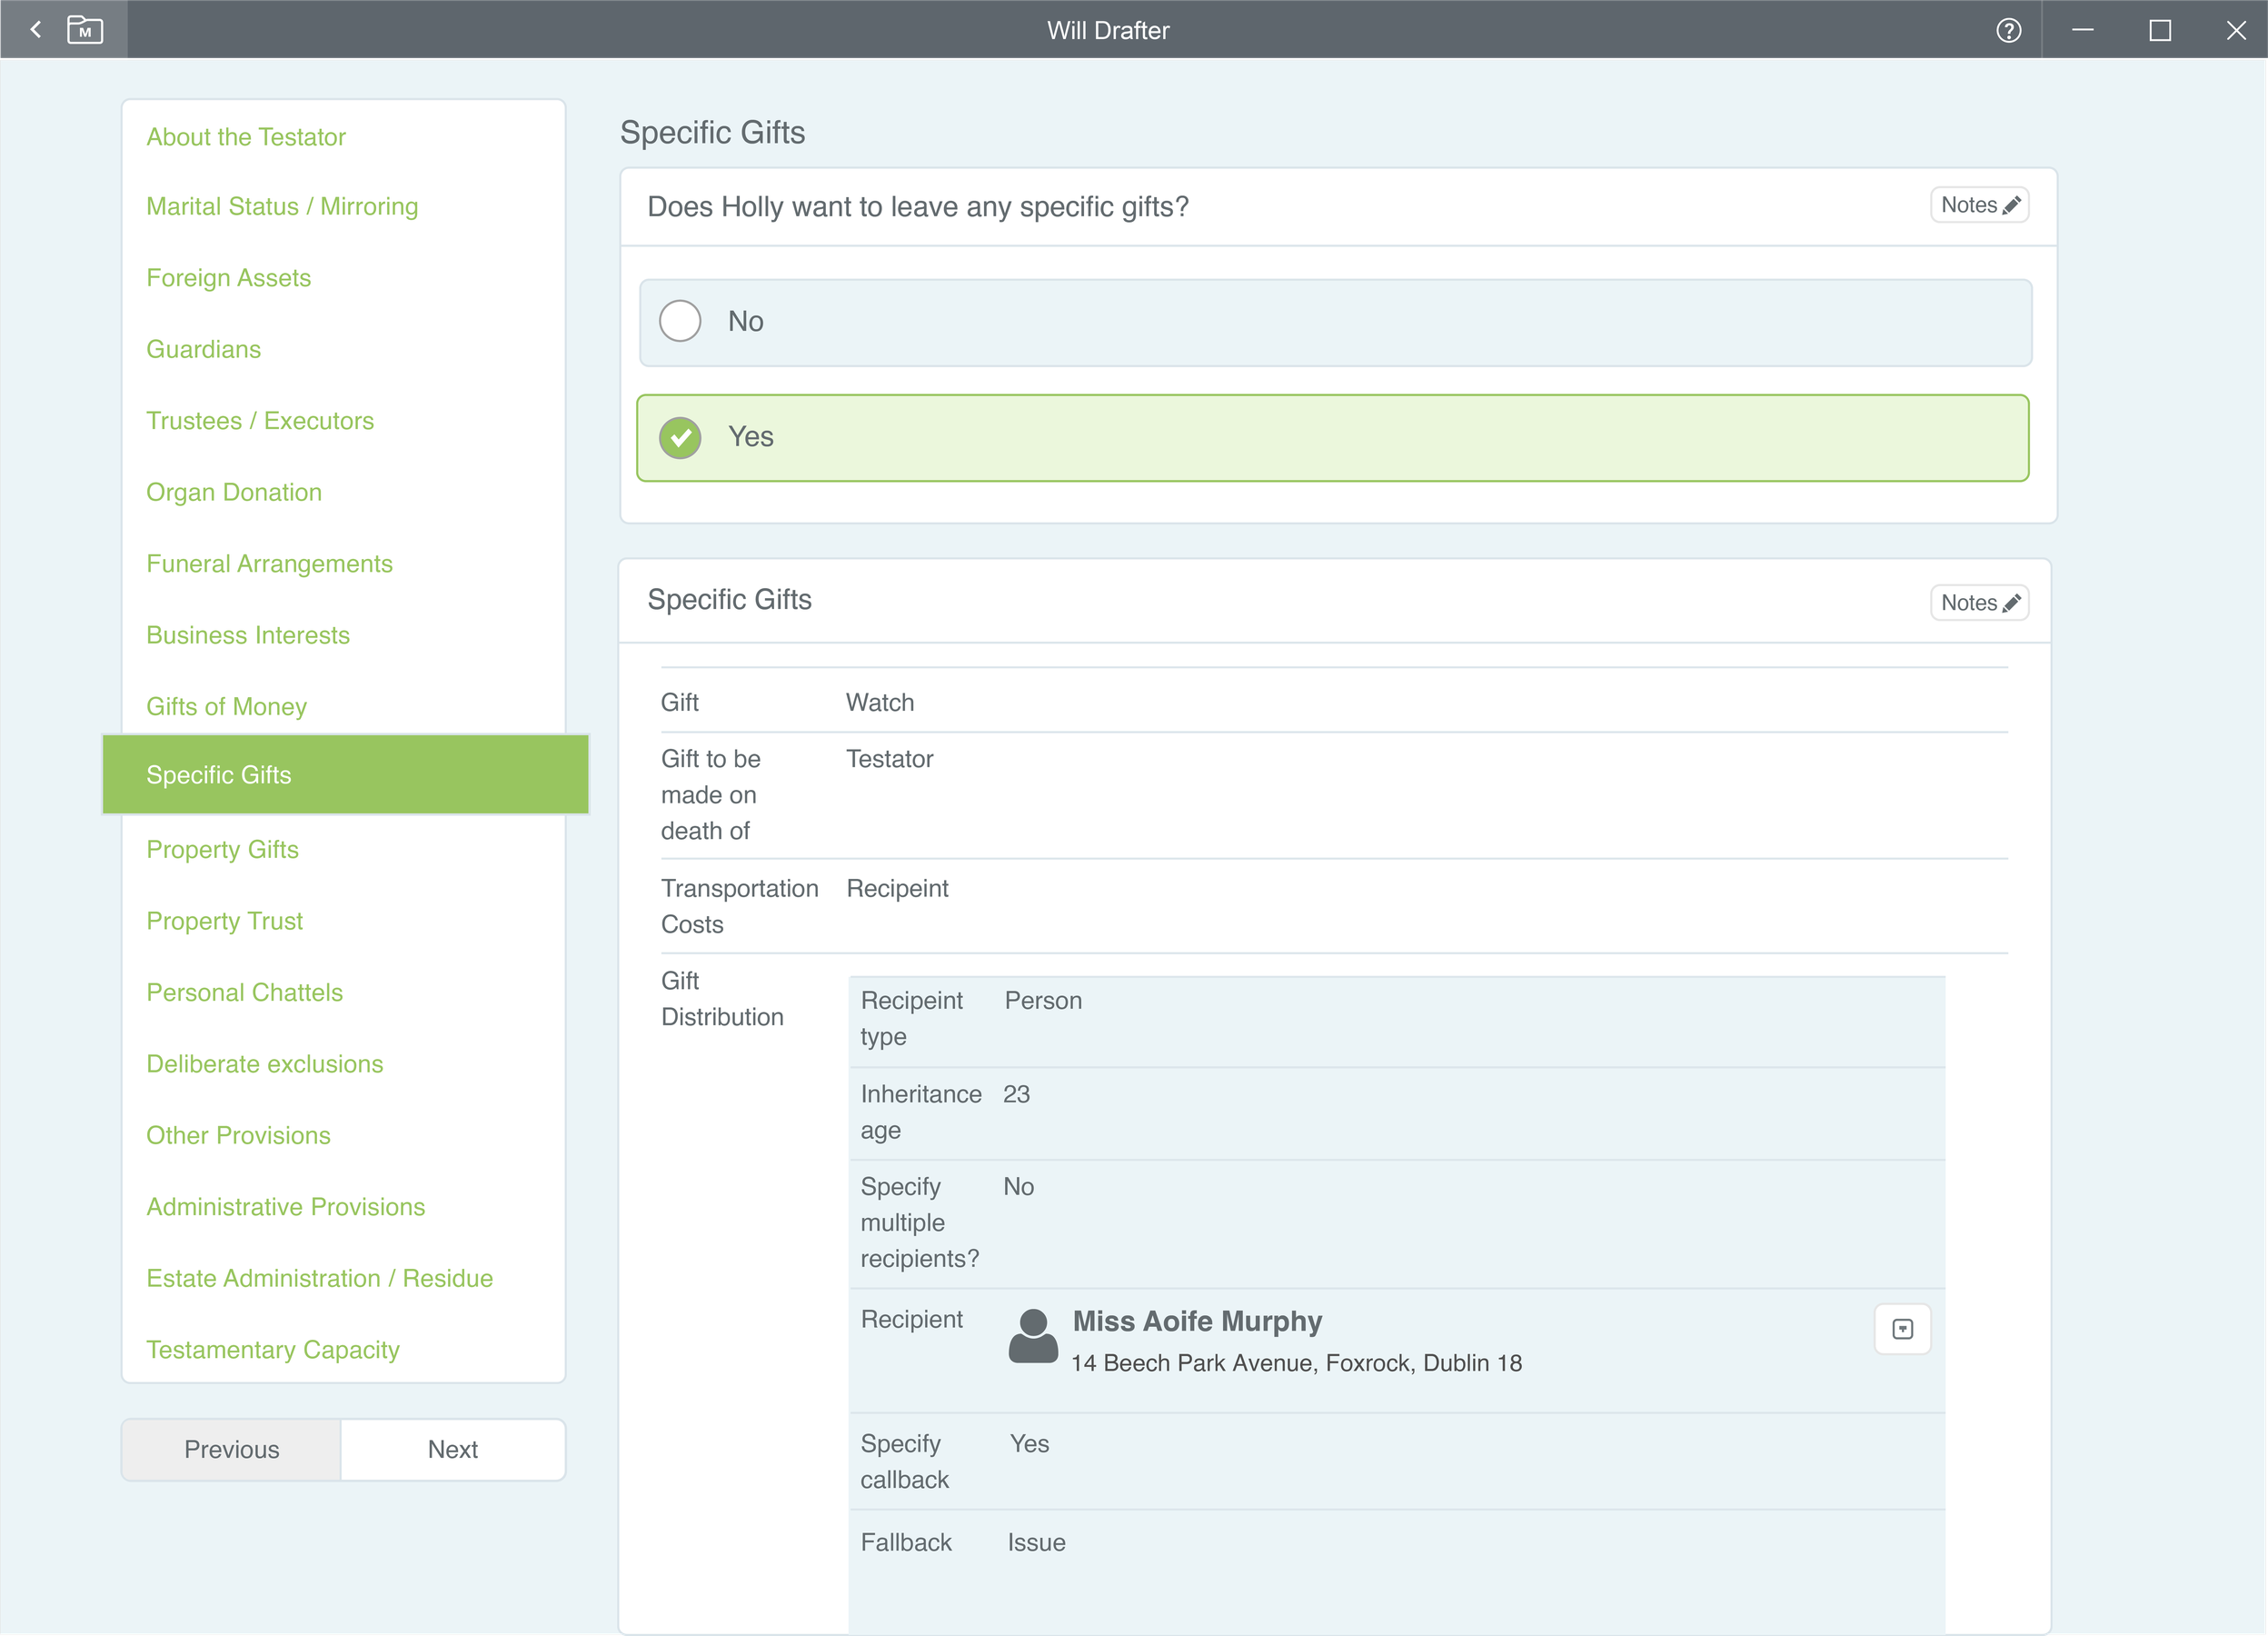Open the help question mark icon
Image resolution: width=2268 pixels, height=1636 pixels.
point(2008,30)
